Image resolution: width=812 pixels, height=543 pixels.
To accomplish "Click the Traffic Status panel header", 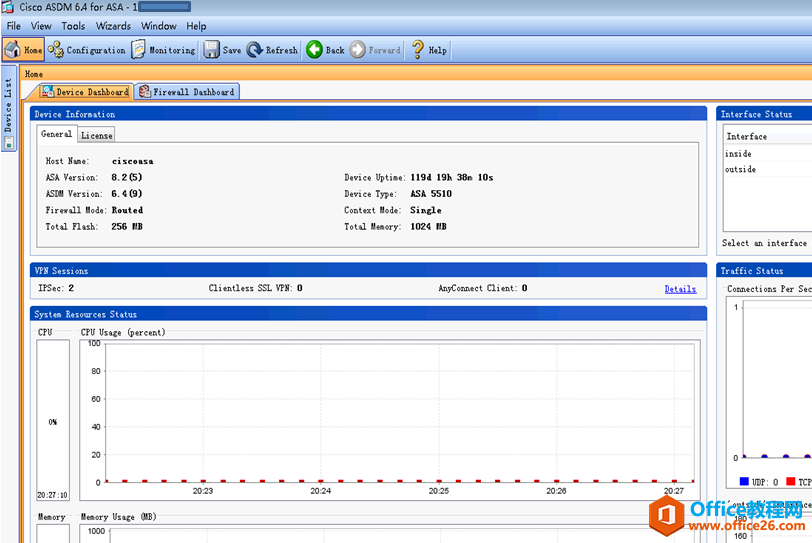I will (764, 270).
